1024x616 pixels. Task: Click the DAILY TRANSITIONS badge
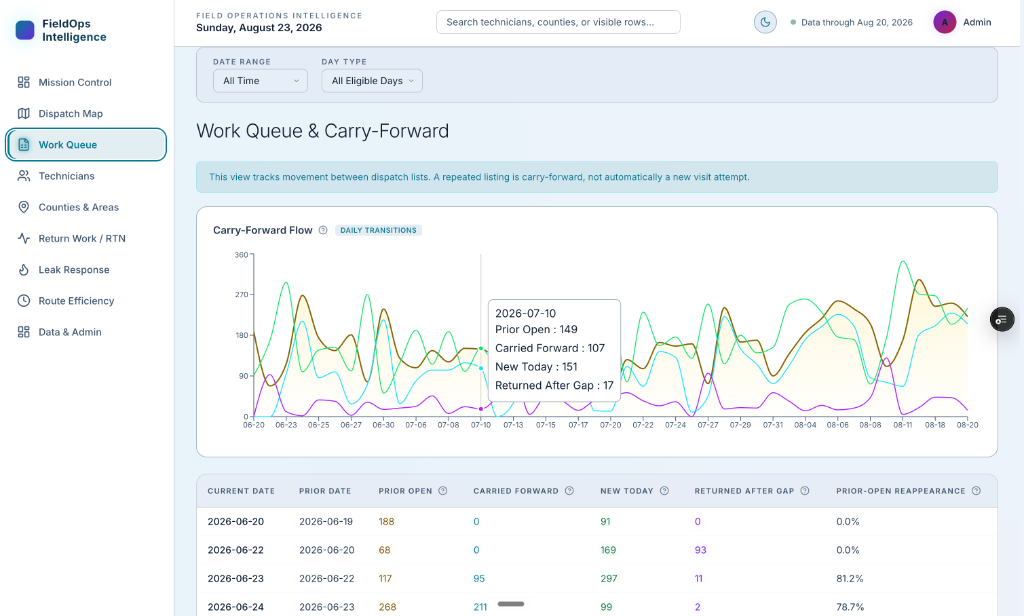point(378,230)
